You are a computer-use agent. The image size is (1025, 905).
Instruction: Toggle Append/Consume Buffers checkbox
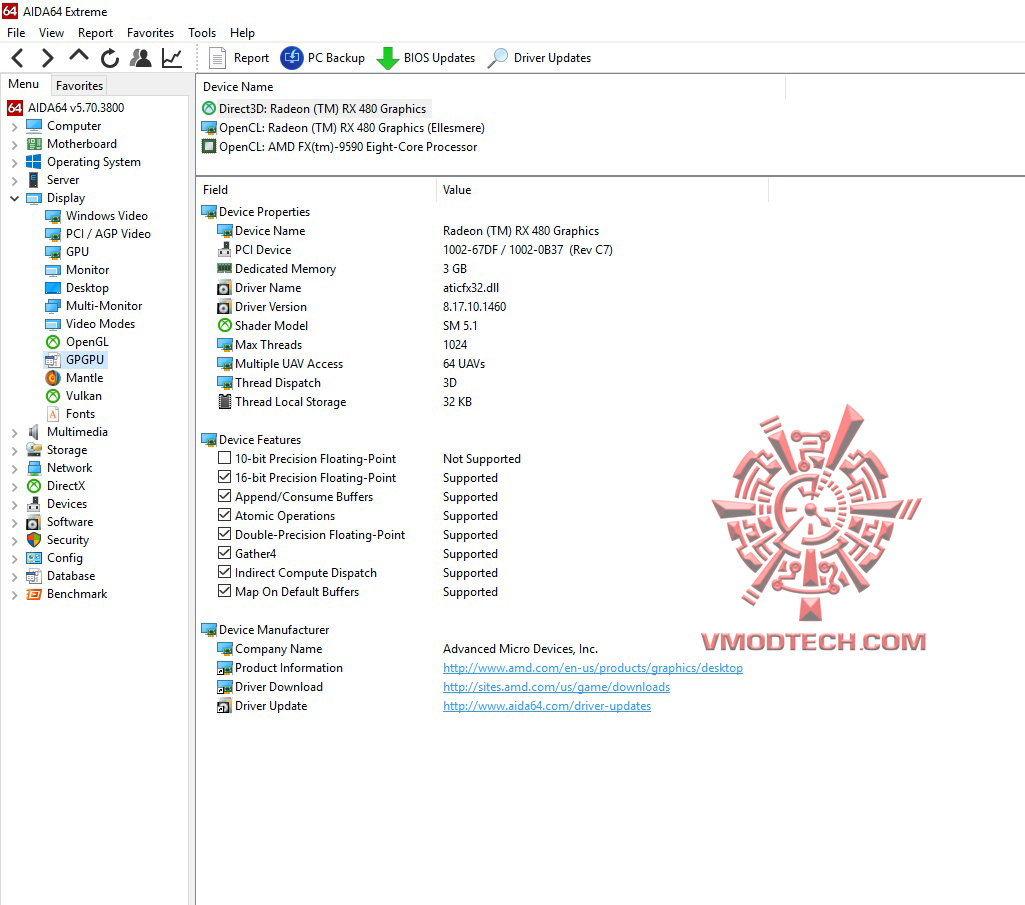pos(224,496)
